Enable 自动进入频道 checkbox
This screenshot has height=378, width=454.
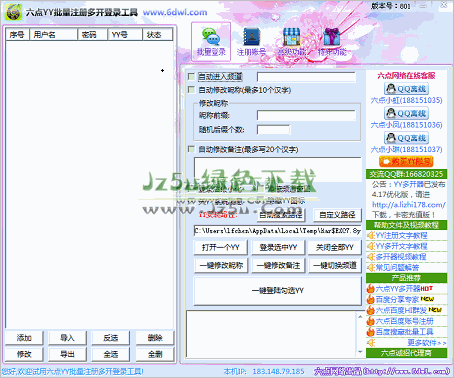click(191, 77)
